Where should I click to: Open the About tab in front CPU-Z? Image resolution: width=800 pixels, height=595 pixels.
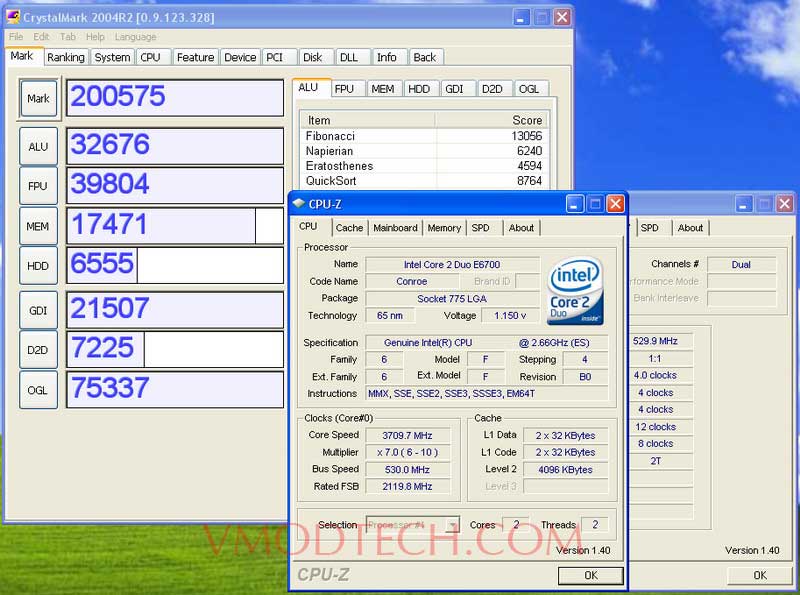[x=521, y=228]
